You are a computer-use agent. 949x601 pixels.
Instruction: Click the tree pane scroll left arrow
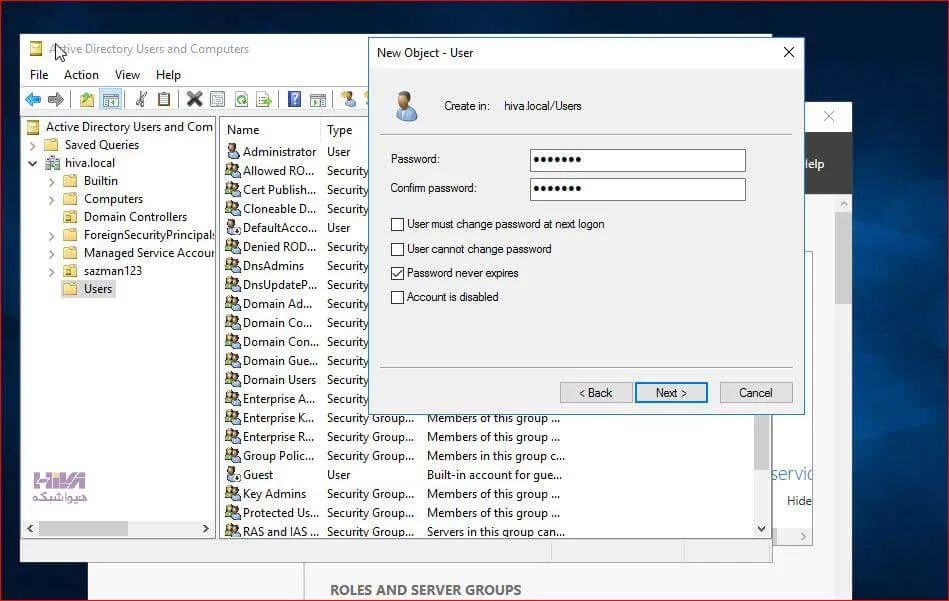(x=30, y=528)
